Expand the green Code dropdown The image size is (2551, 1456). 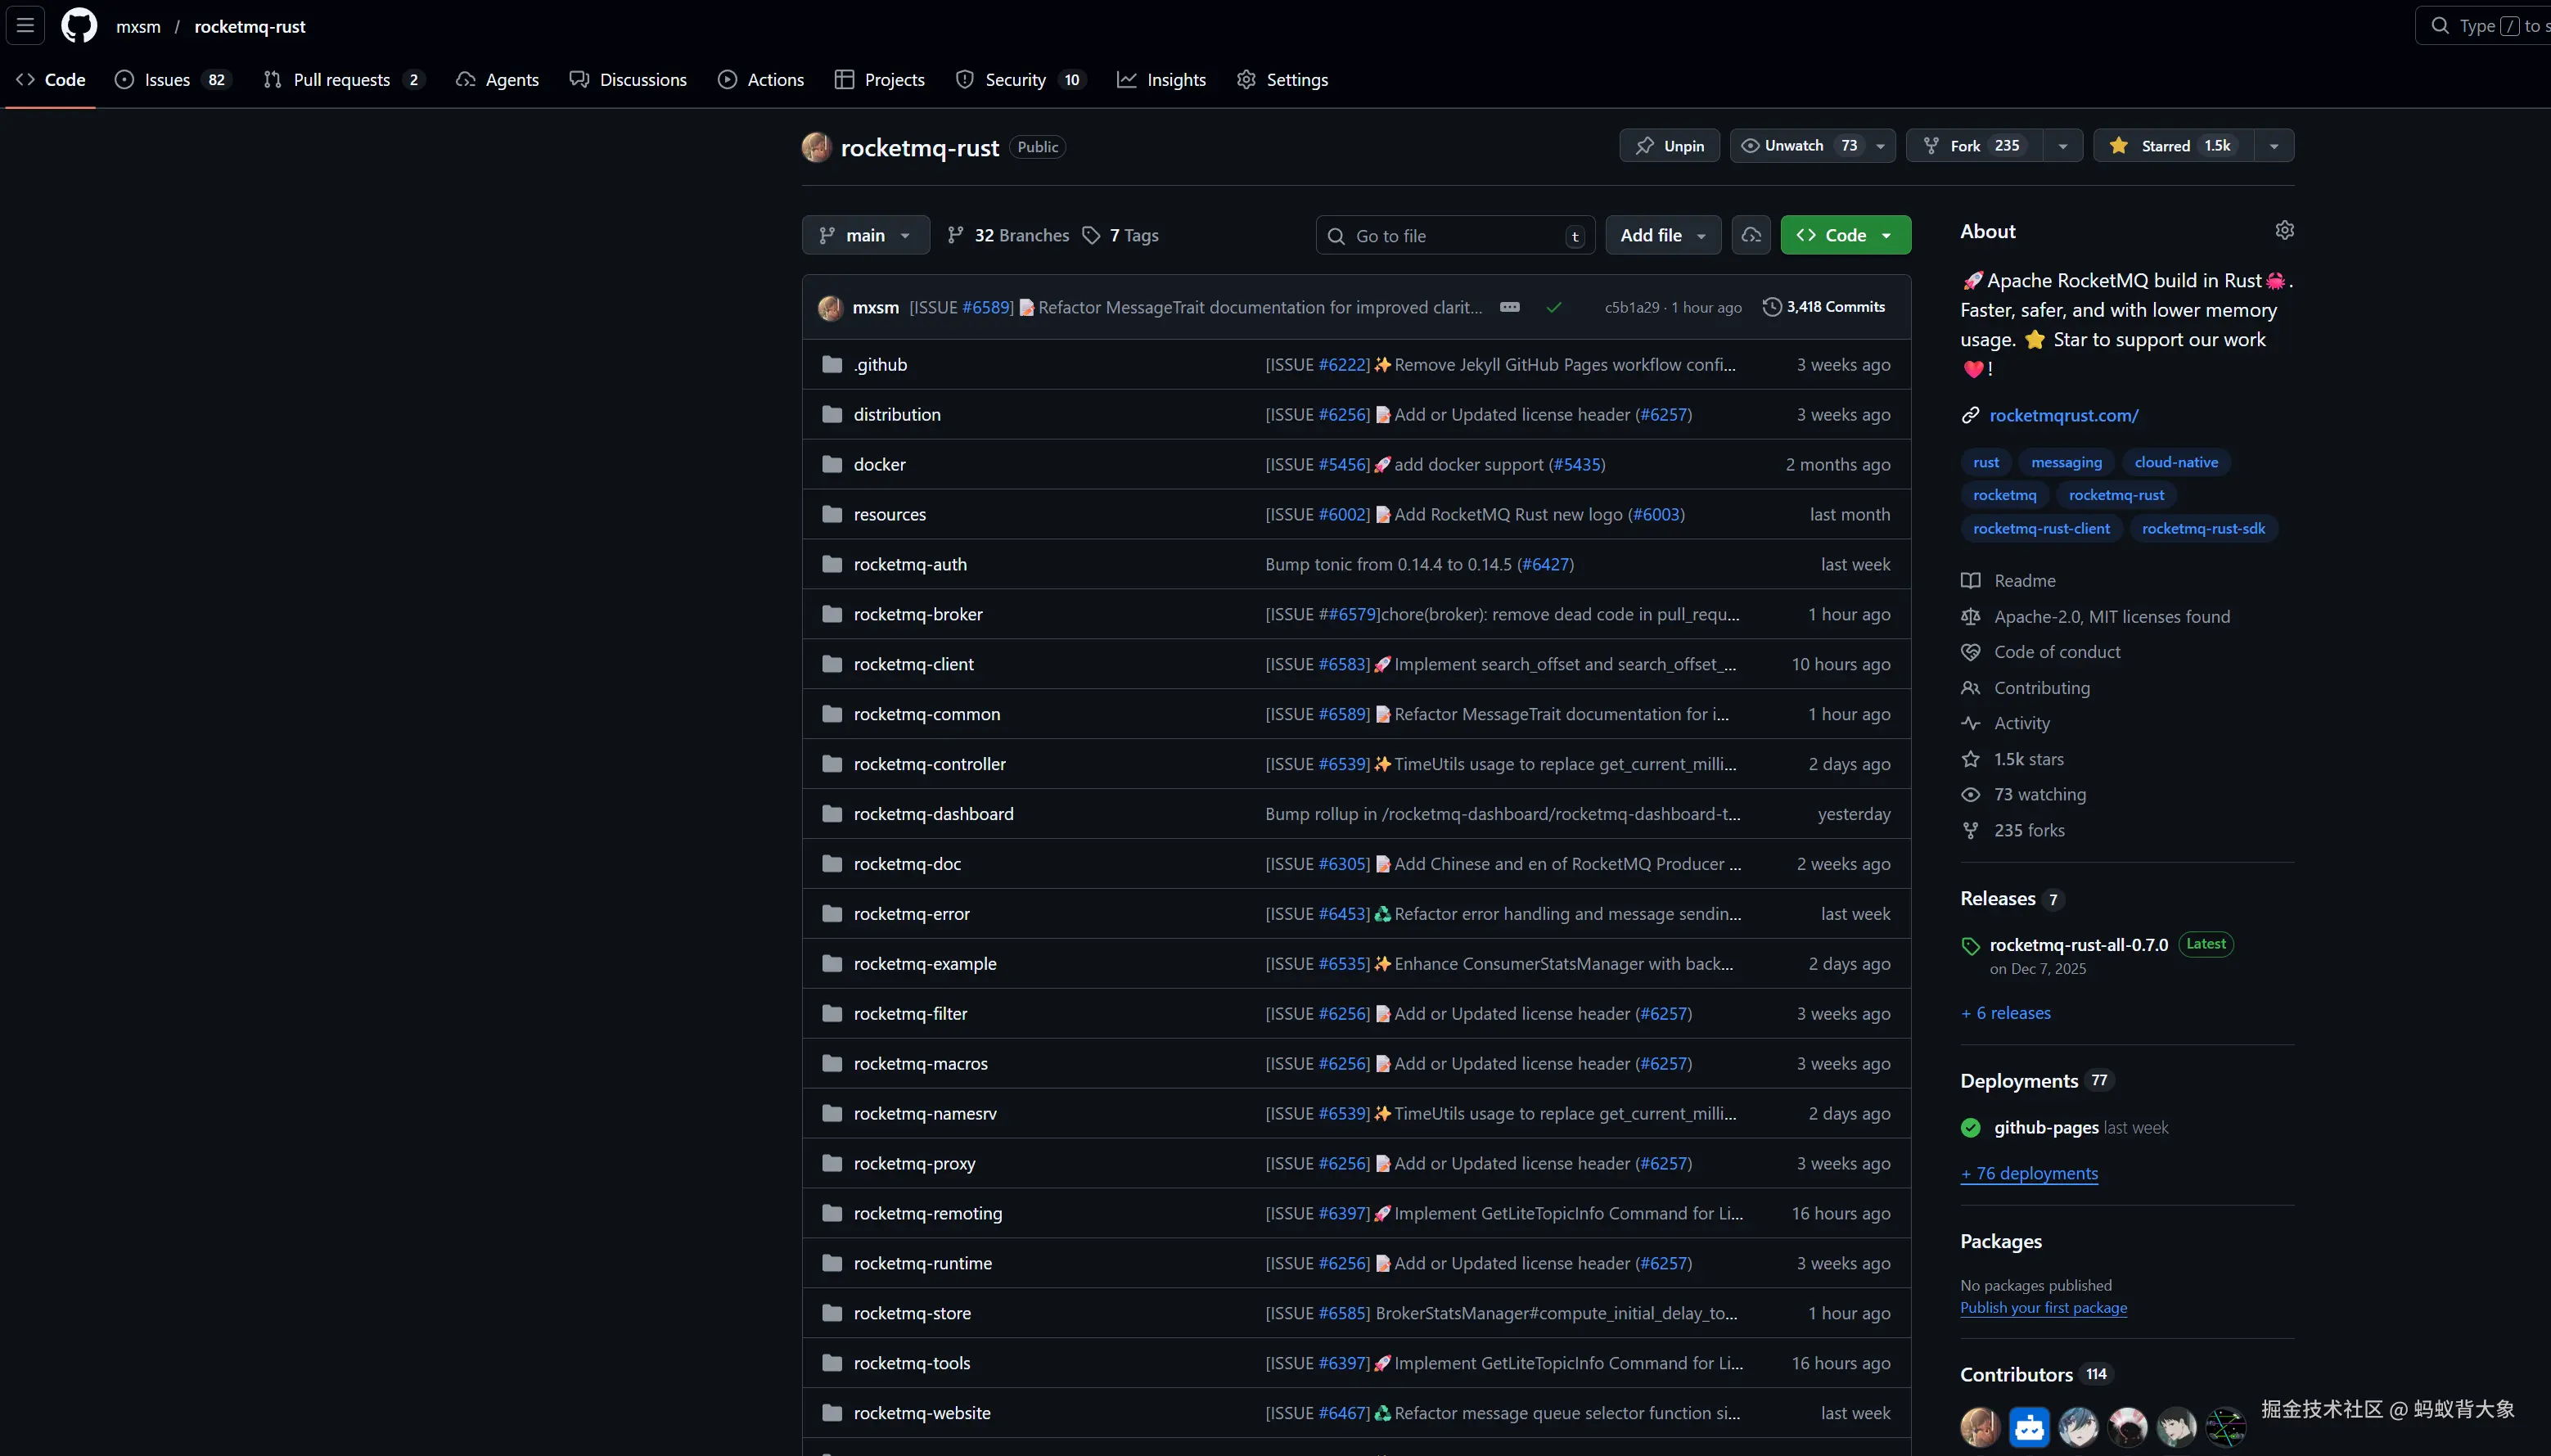coord(1845,235)
